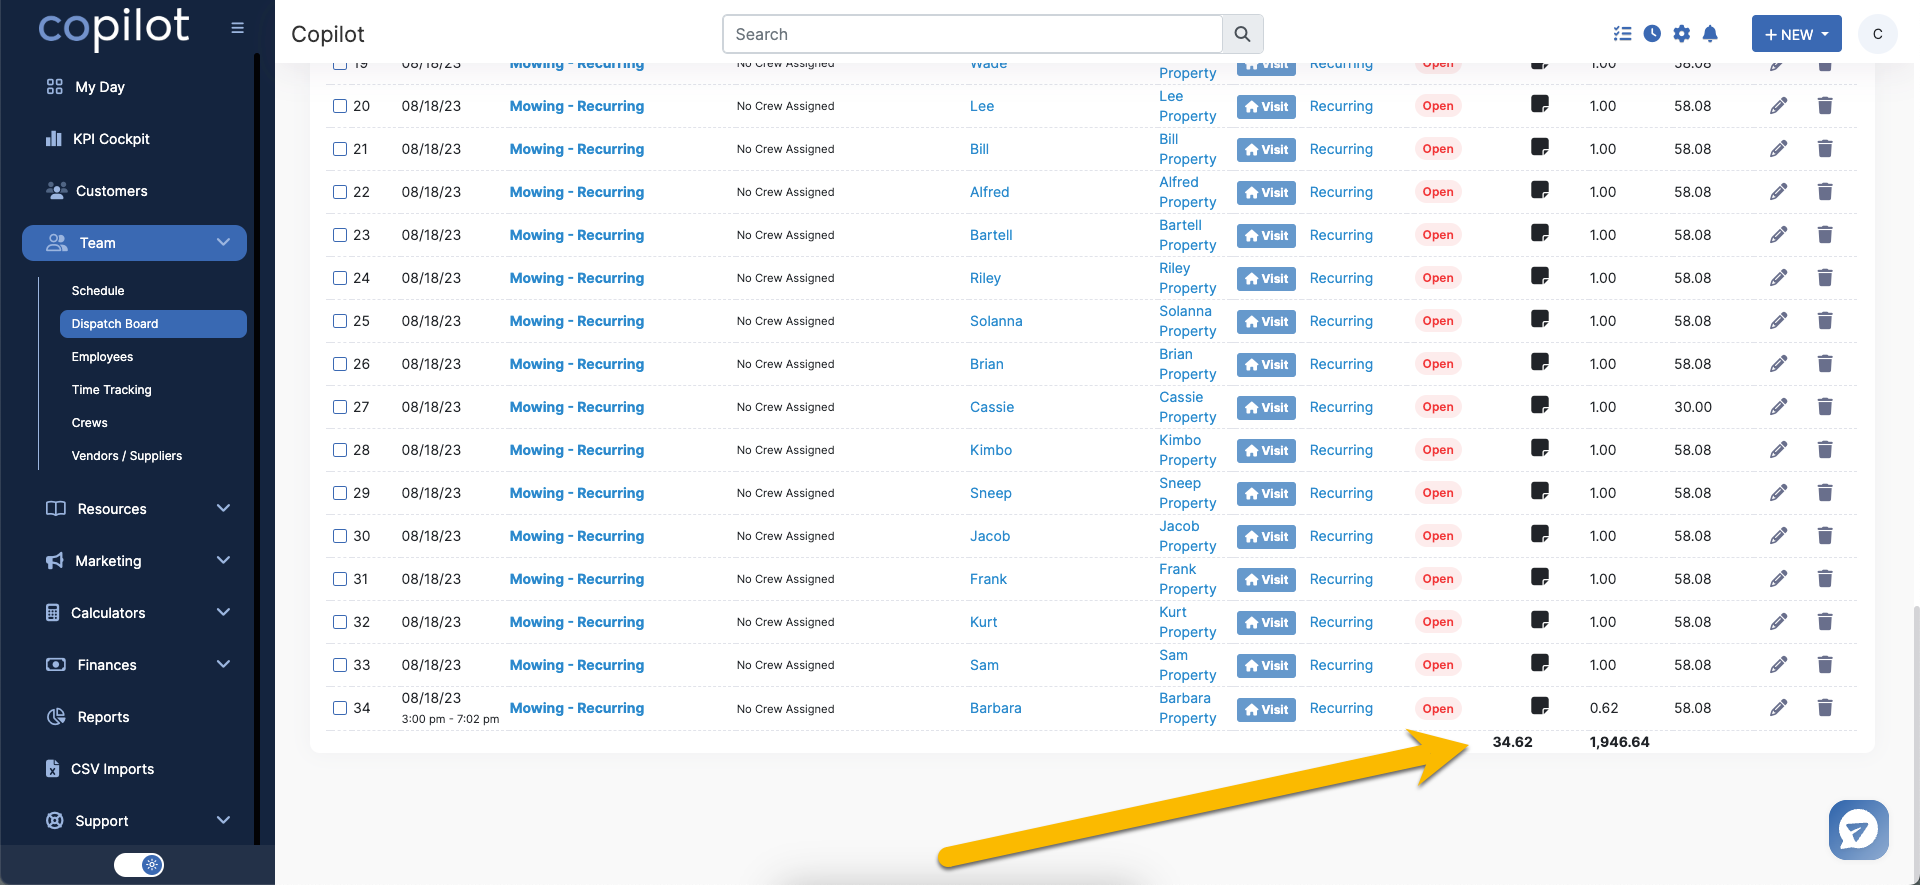Check the checkbox for row 24

[x=340, y=278]
